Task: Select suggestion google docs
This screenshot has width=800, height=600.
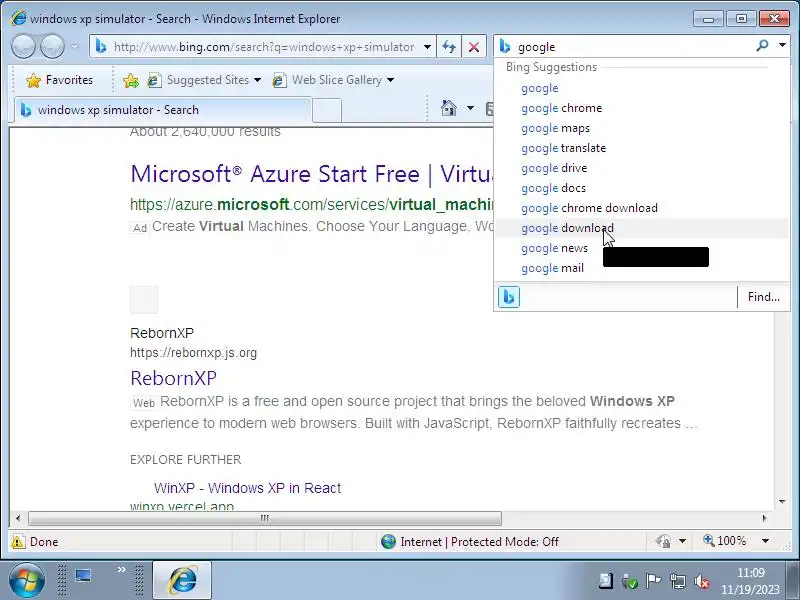Action: (x=641, y=188)
